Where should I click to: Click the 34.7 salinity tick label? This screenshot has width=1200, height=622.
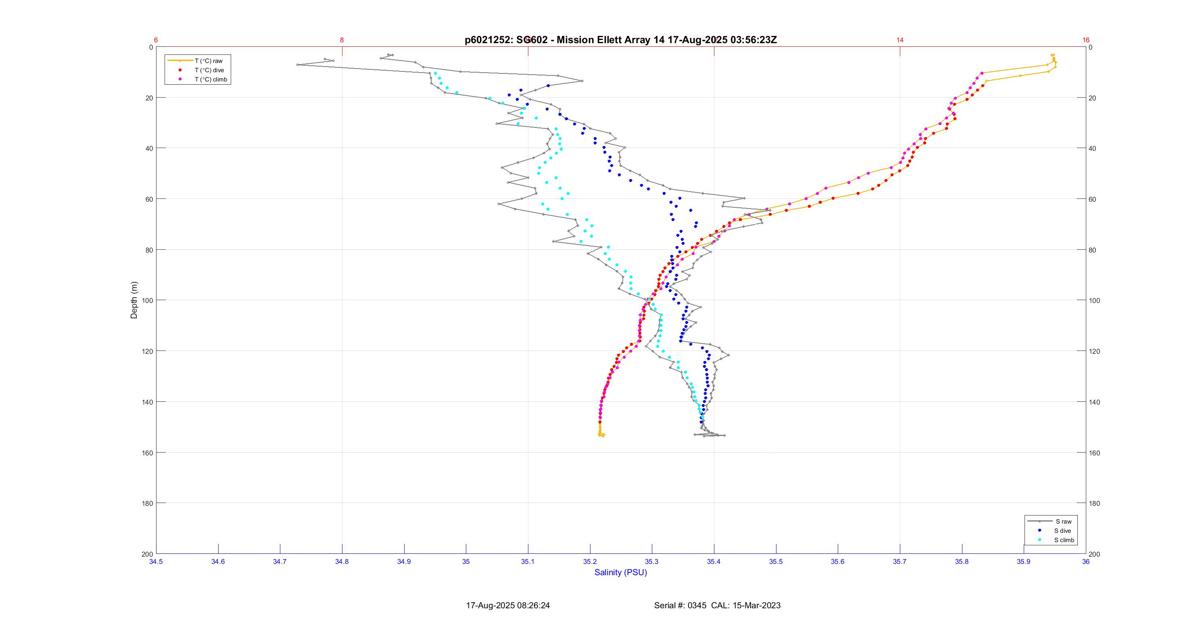tap(280, 561)
